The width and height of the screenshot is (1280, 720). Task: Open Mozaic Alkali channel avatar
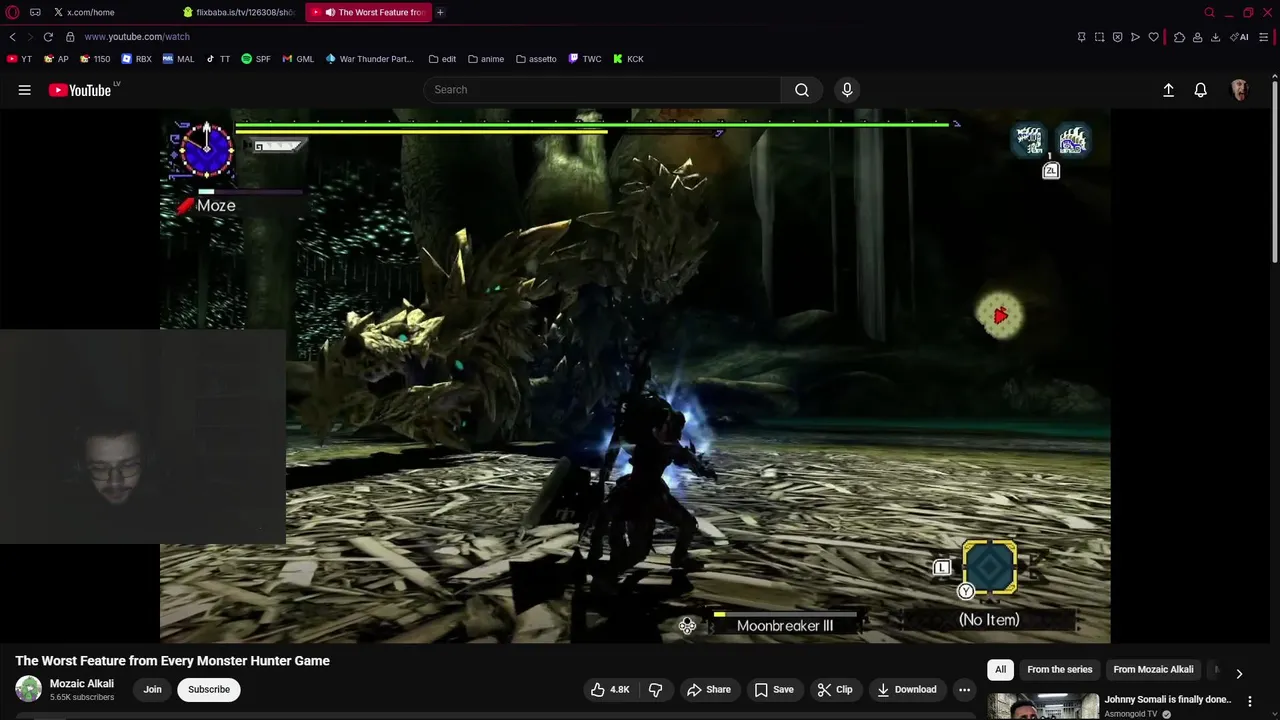pos(28,689)
